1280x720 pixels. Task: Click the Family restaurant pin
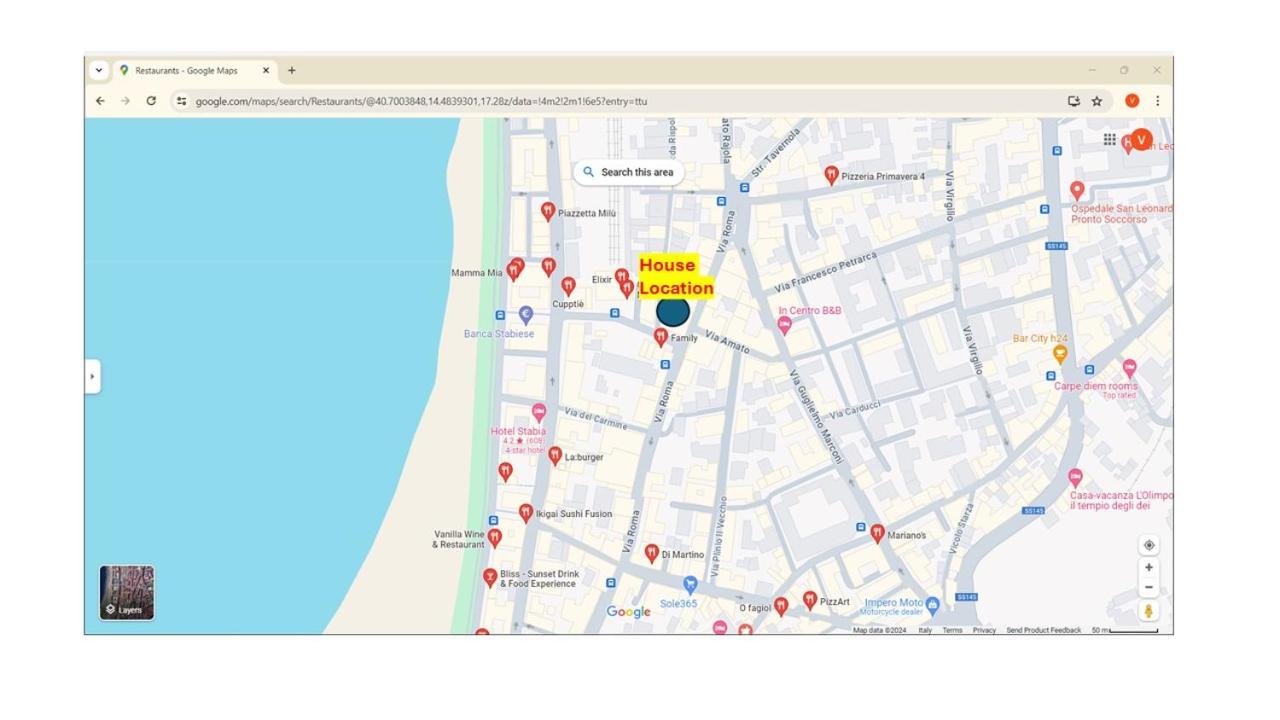click(660, 337)
